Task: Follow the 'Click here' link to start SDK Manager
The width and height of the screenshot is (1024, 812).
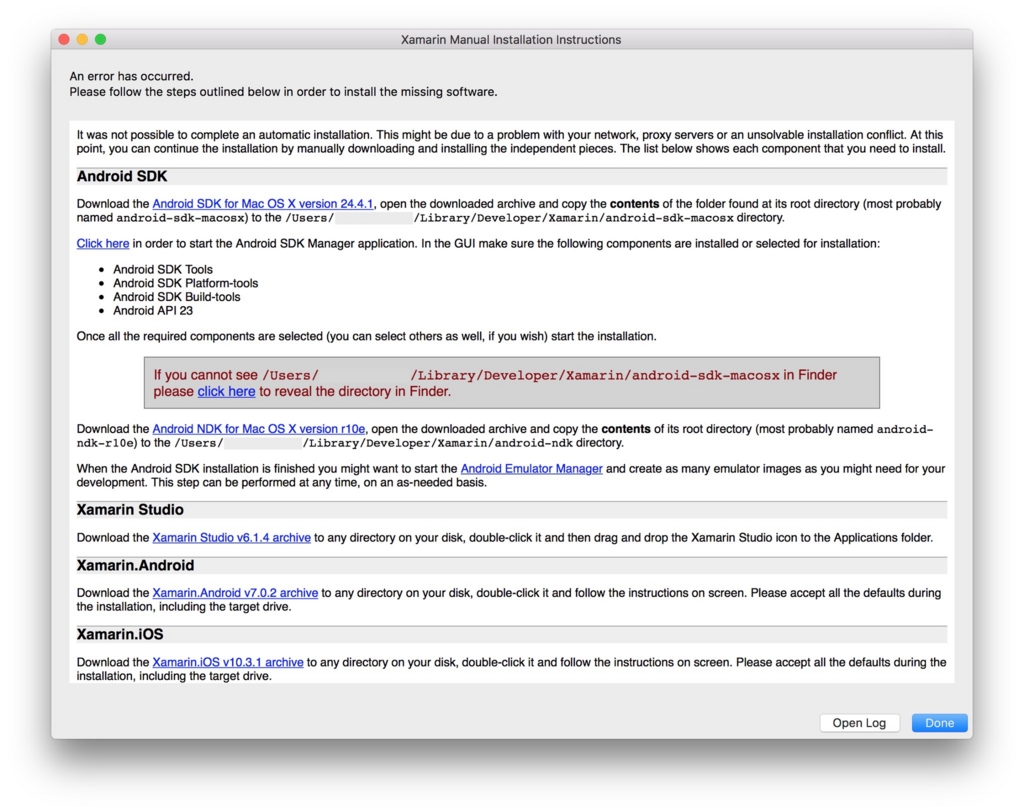Action: coord(103,244)
